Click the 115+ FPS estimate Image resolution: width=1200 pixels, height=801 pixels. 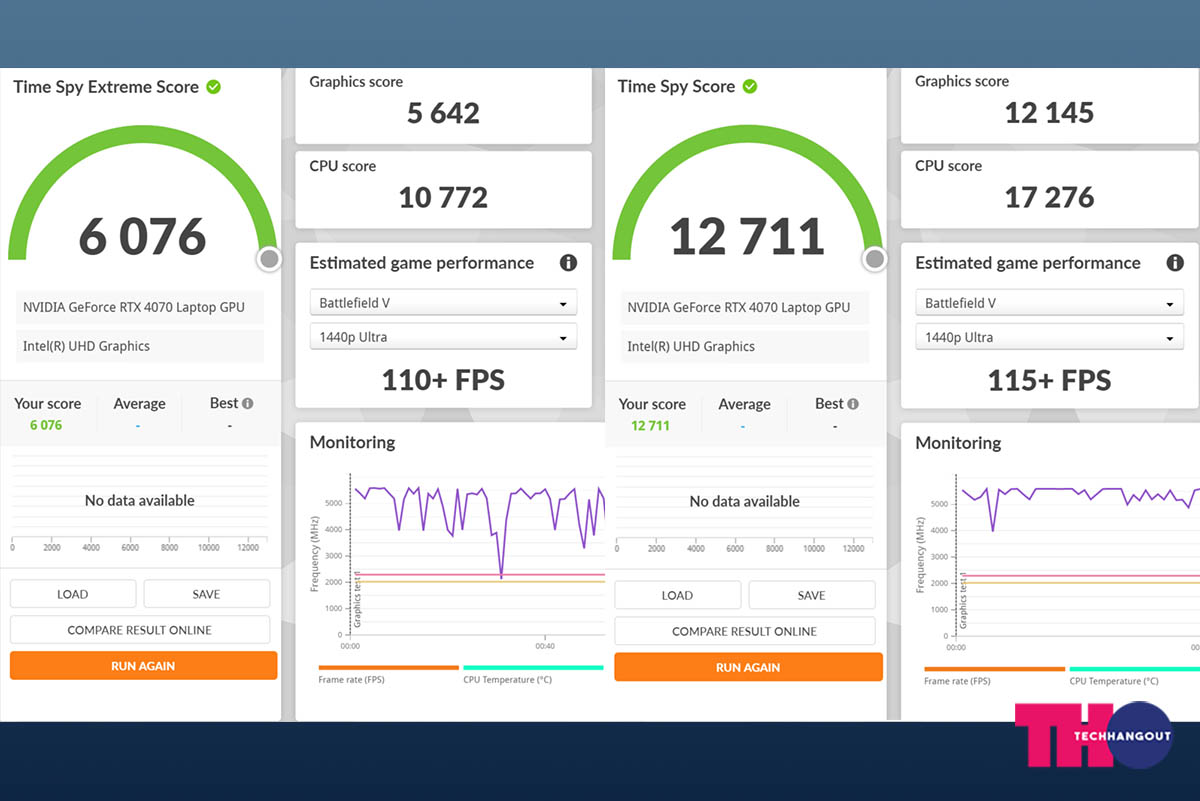pyautogui.click(x=1049, y=381)
